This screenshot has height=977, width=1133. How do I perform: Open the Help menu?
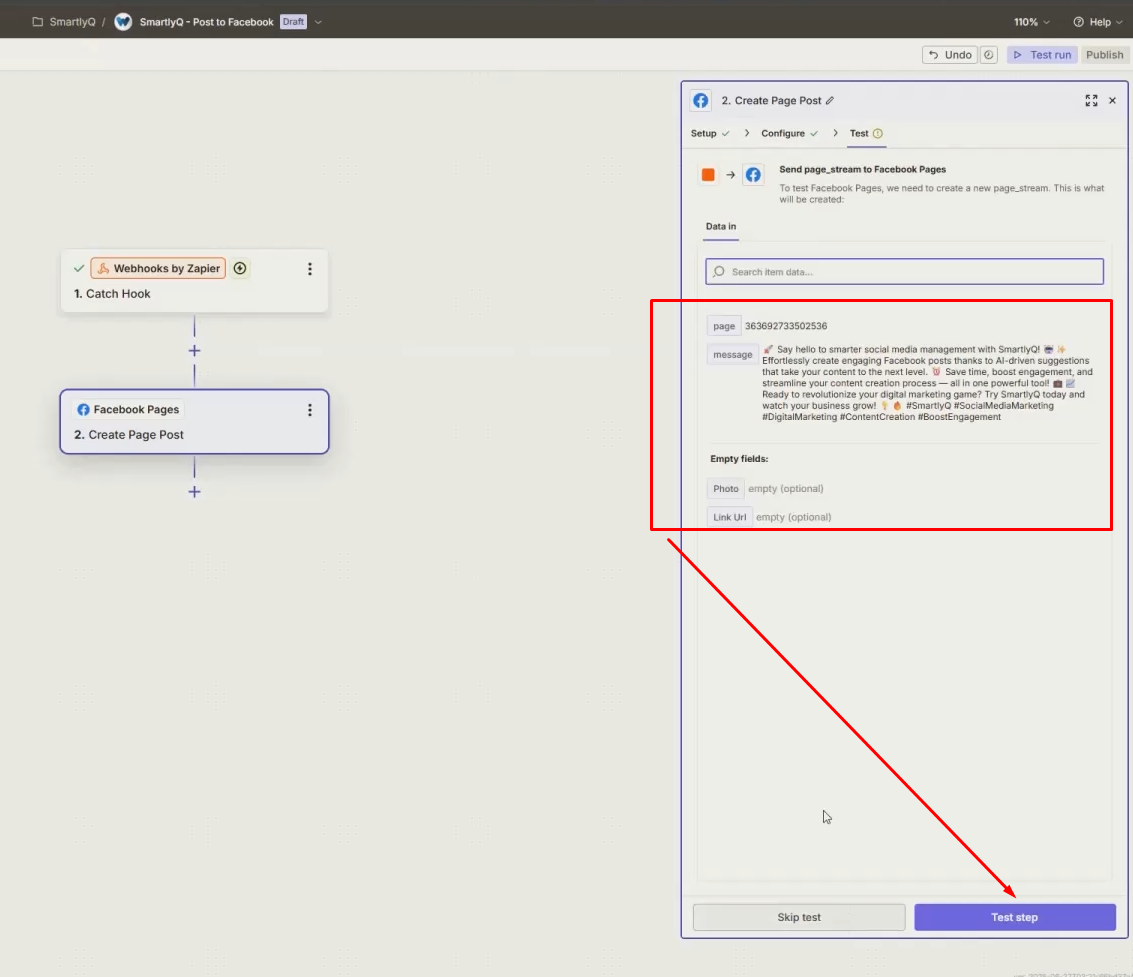pos(1098,22)
